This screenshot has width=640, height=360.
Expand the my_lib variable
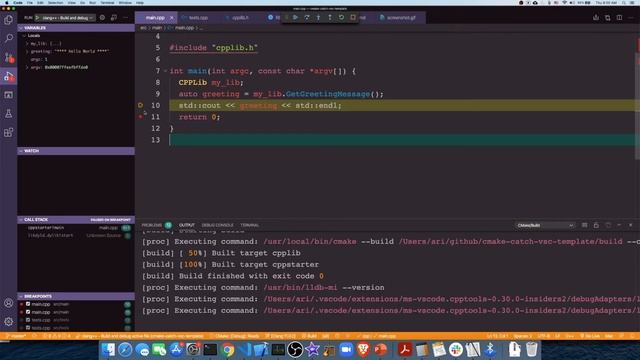click(x=27, y=43)
